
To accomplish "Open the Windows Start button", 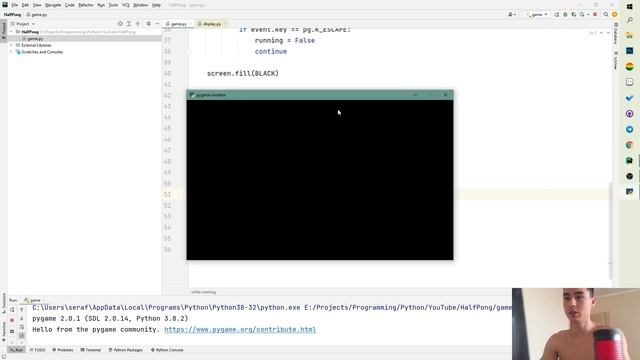I will pyautogui.click(x=629, y=7).
